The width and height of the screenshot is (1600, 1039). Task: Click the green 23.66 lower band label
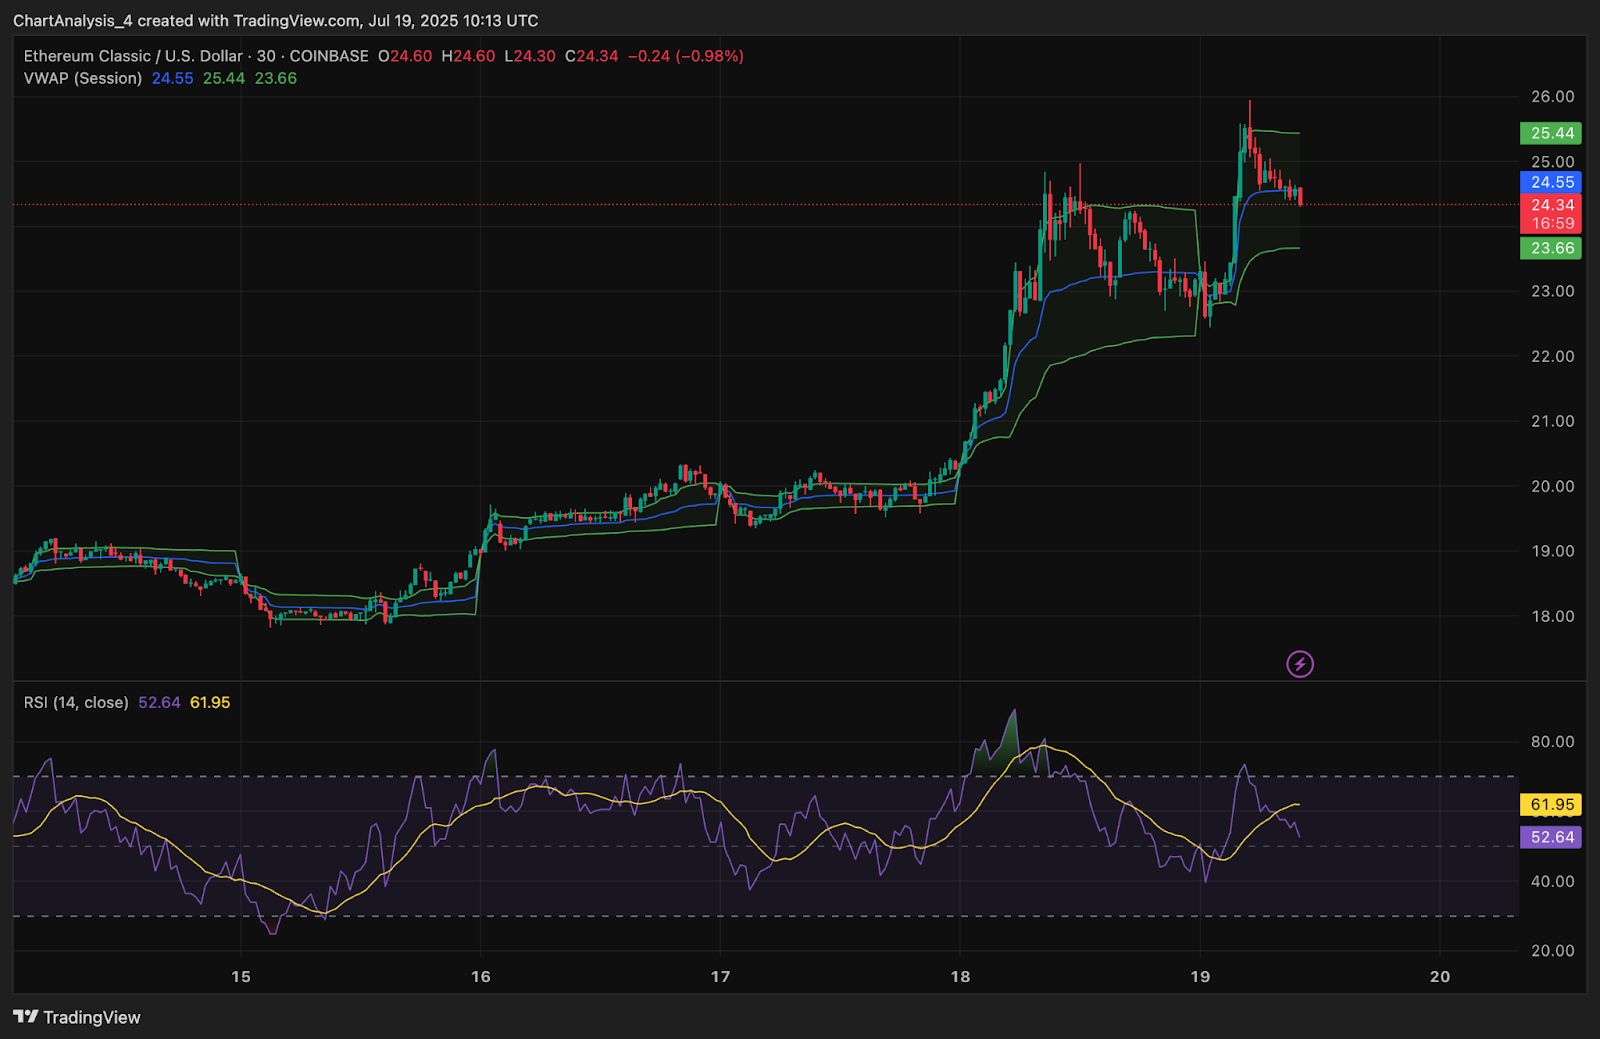(1551, 248)
